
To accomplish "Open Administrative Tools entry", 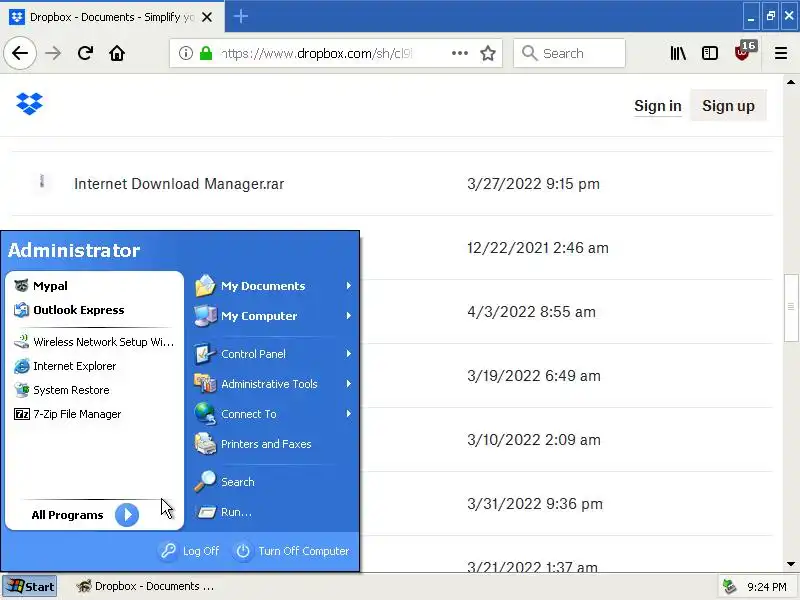I will click(273, 384).
